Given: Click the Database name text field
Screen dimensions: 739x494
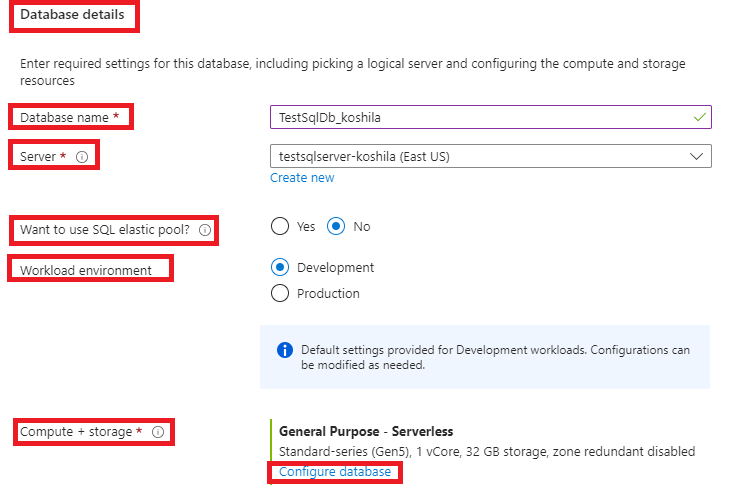Looking at the screenshot, I should point(480,117).
